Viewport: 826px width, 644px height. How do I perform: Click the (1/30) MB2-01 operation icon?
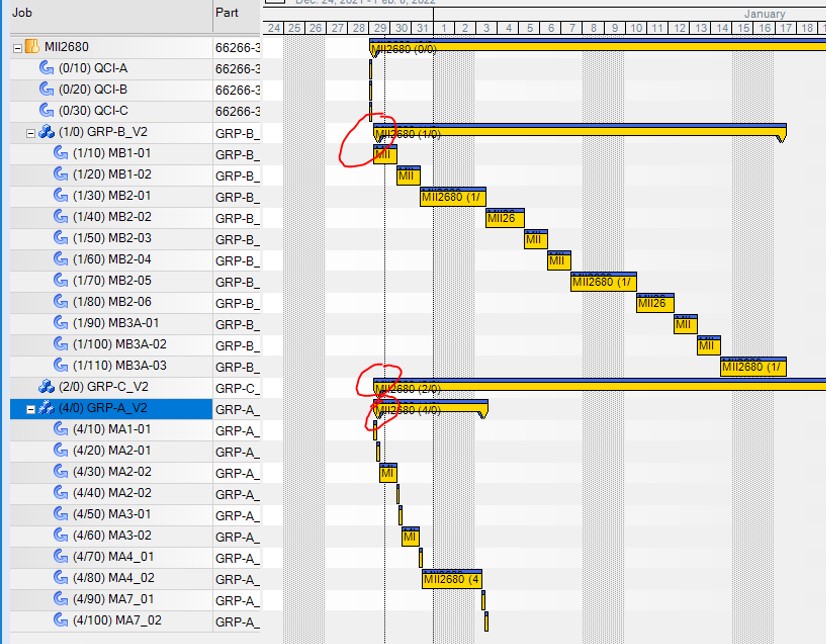61,195
